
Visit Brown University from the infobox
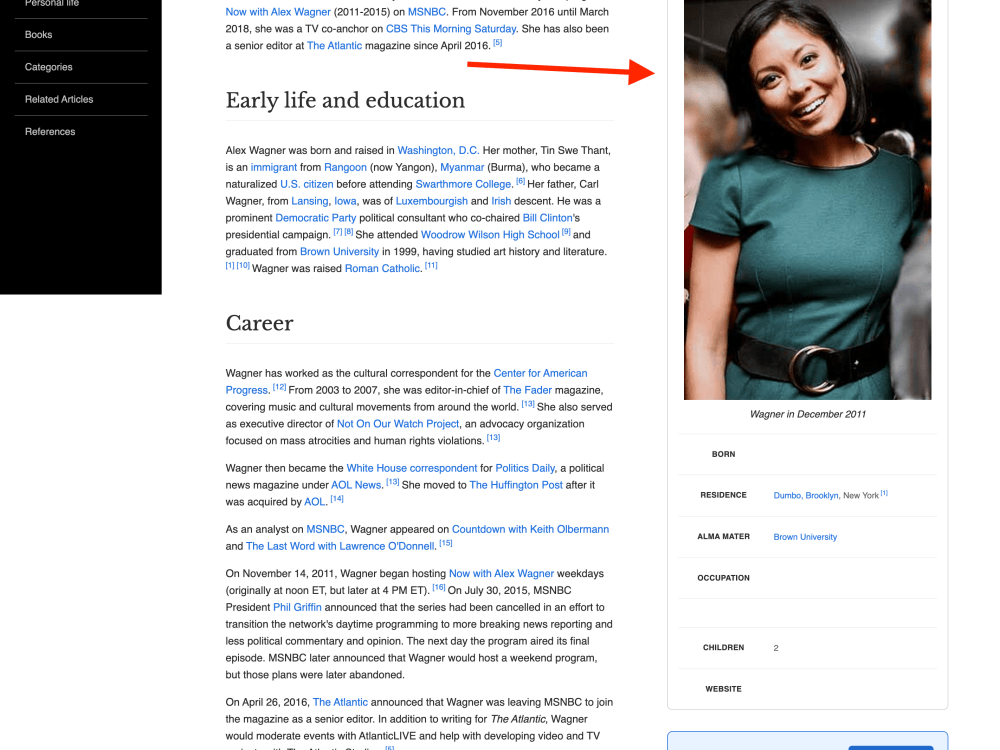(x=805, y=536)
